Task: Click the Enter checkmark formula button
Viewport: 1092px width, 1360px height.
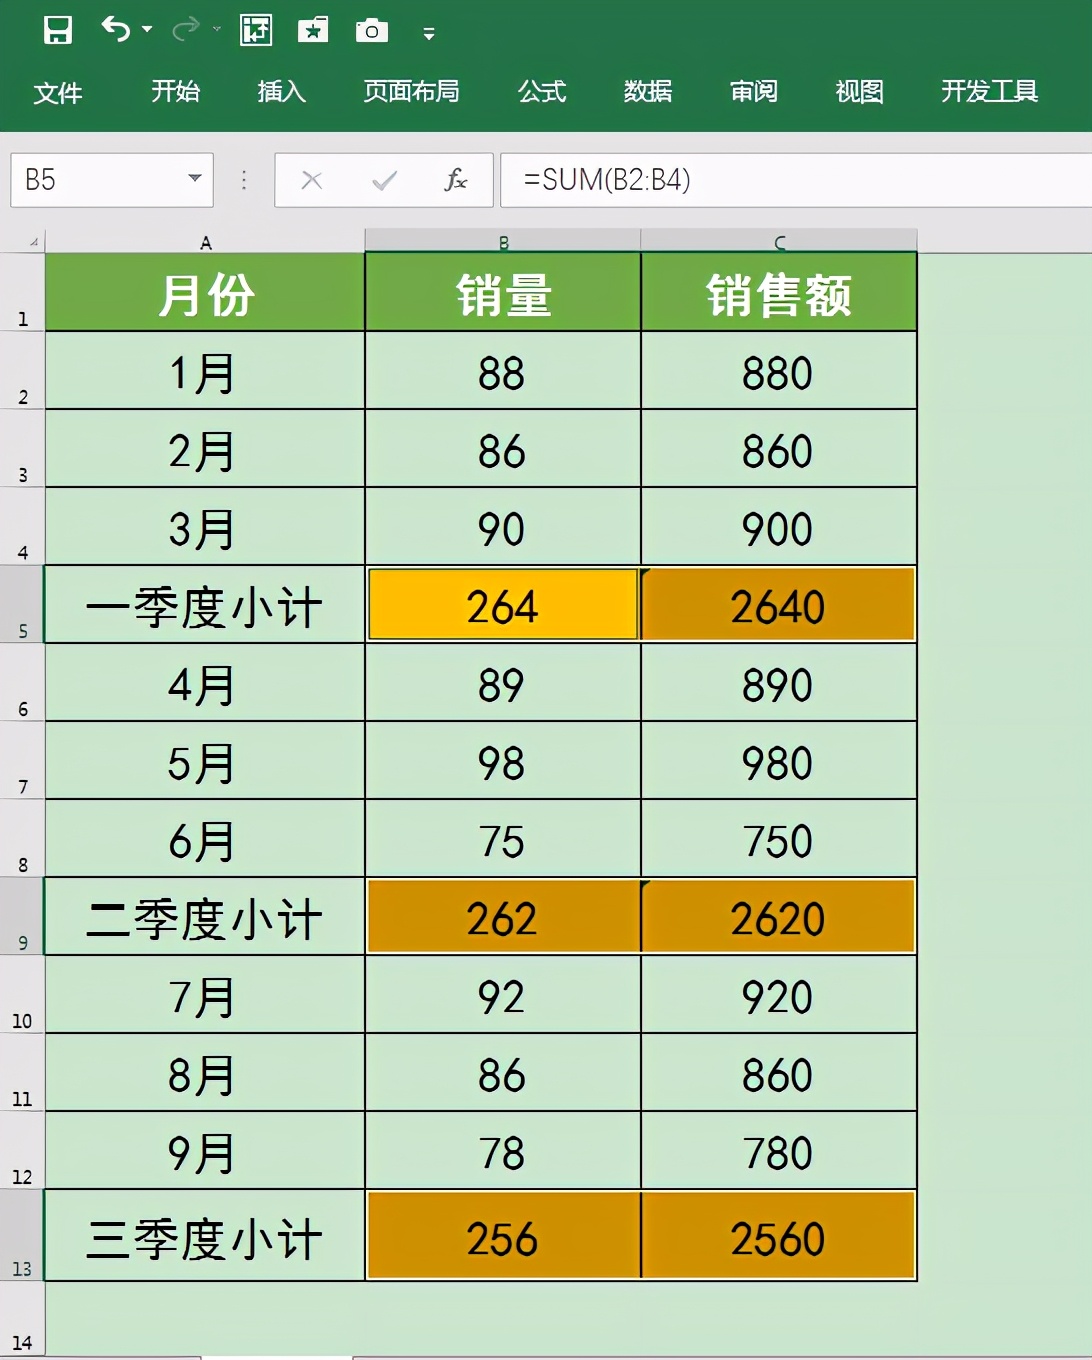Action: (384, 180)
